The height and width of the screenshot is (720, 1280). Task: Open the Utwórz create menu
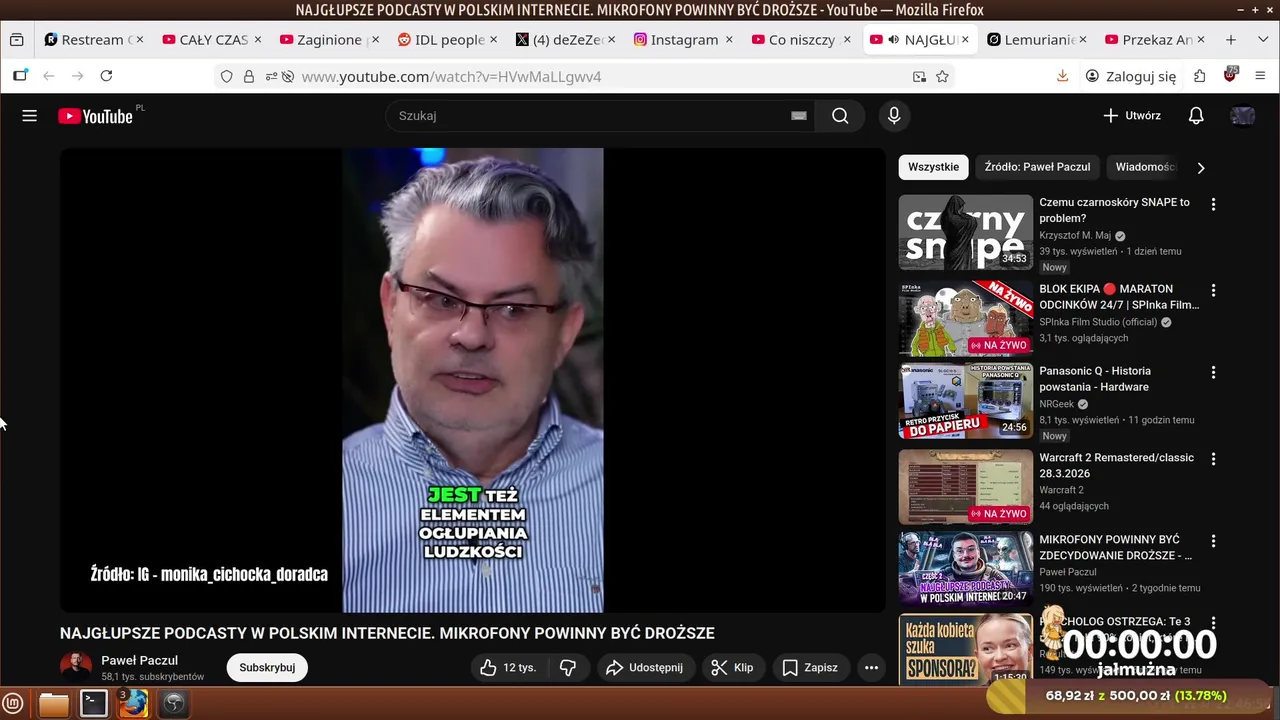1131,116
